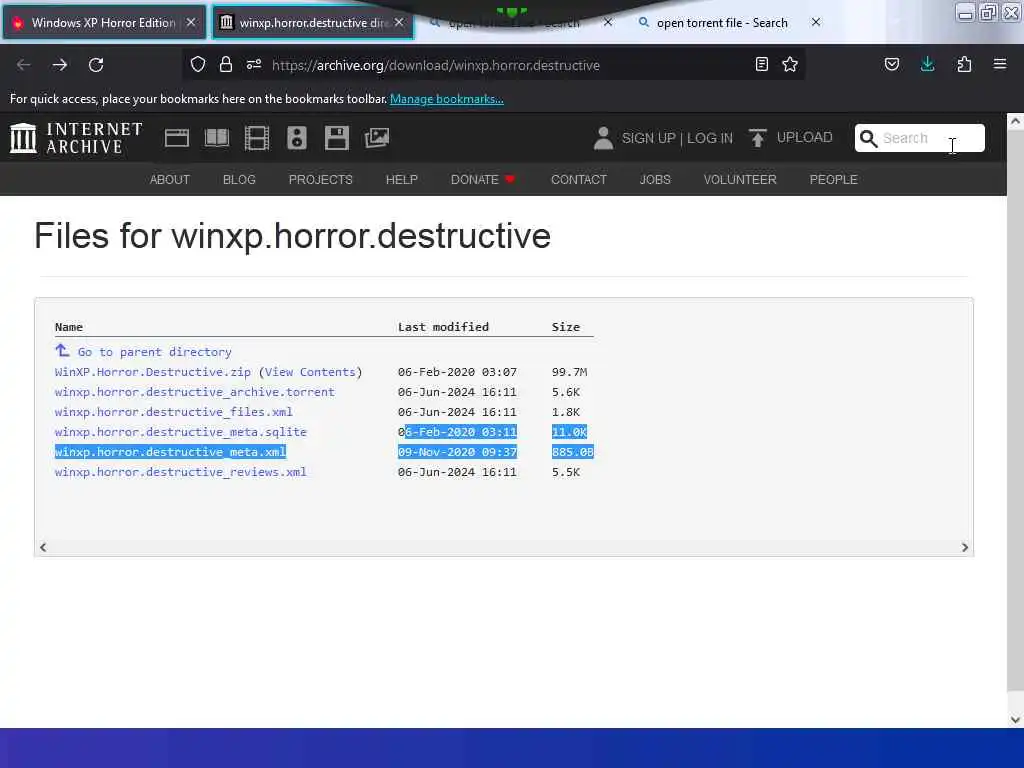Open the site permissions icon
The width and height of the screenshot is (1024, 768).
254,64
